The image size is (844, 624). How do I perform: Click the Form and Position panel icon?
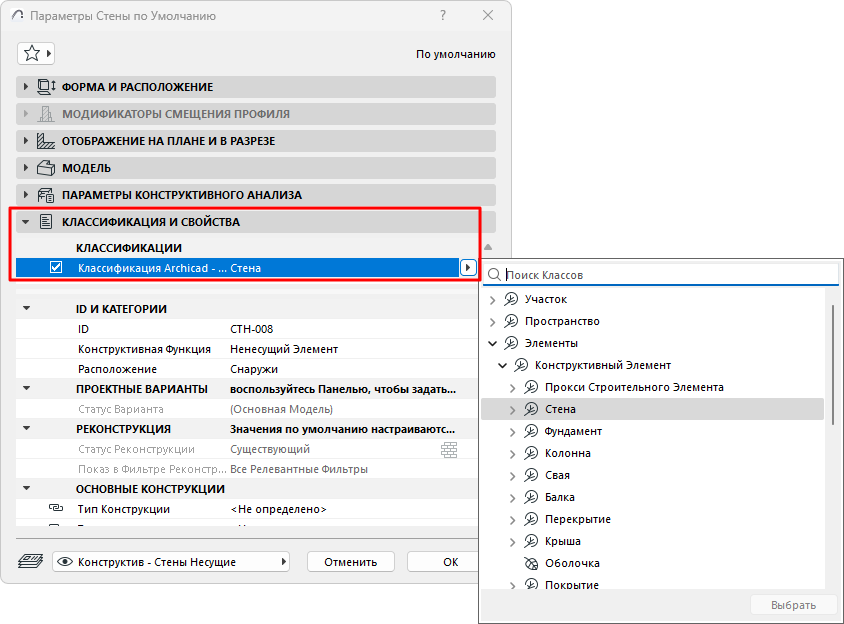(x=46, y=87)
